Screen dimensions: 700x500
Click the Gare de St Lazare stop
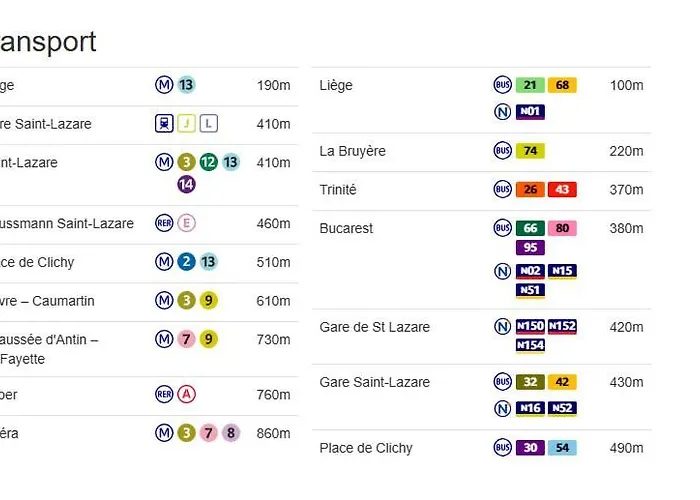tap(375, 327)
